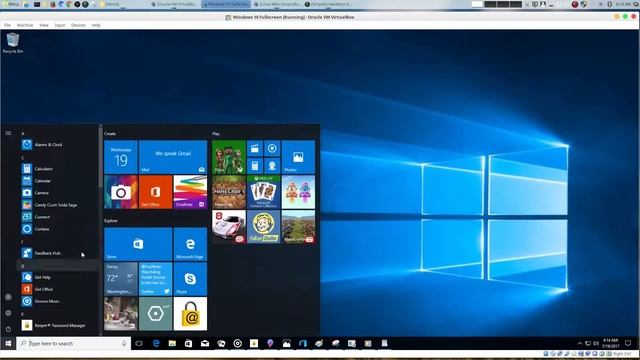Open the VirtualBox Devices menu
The image size is (640, 360).
[78, 25]
